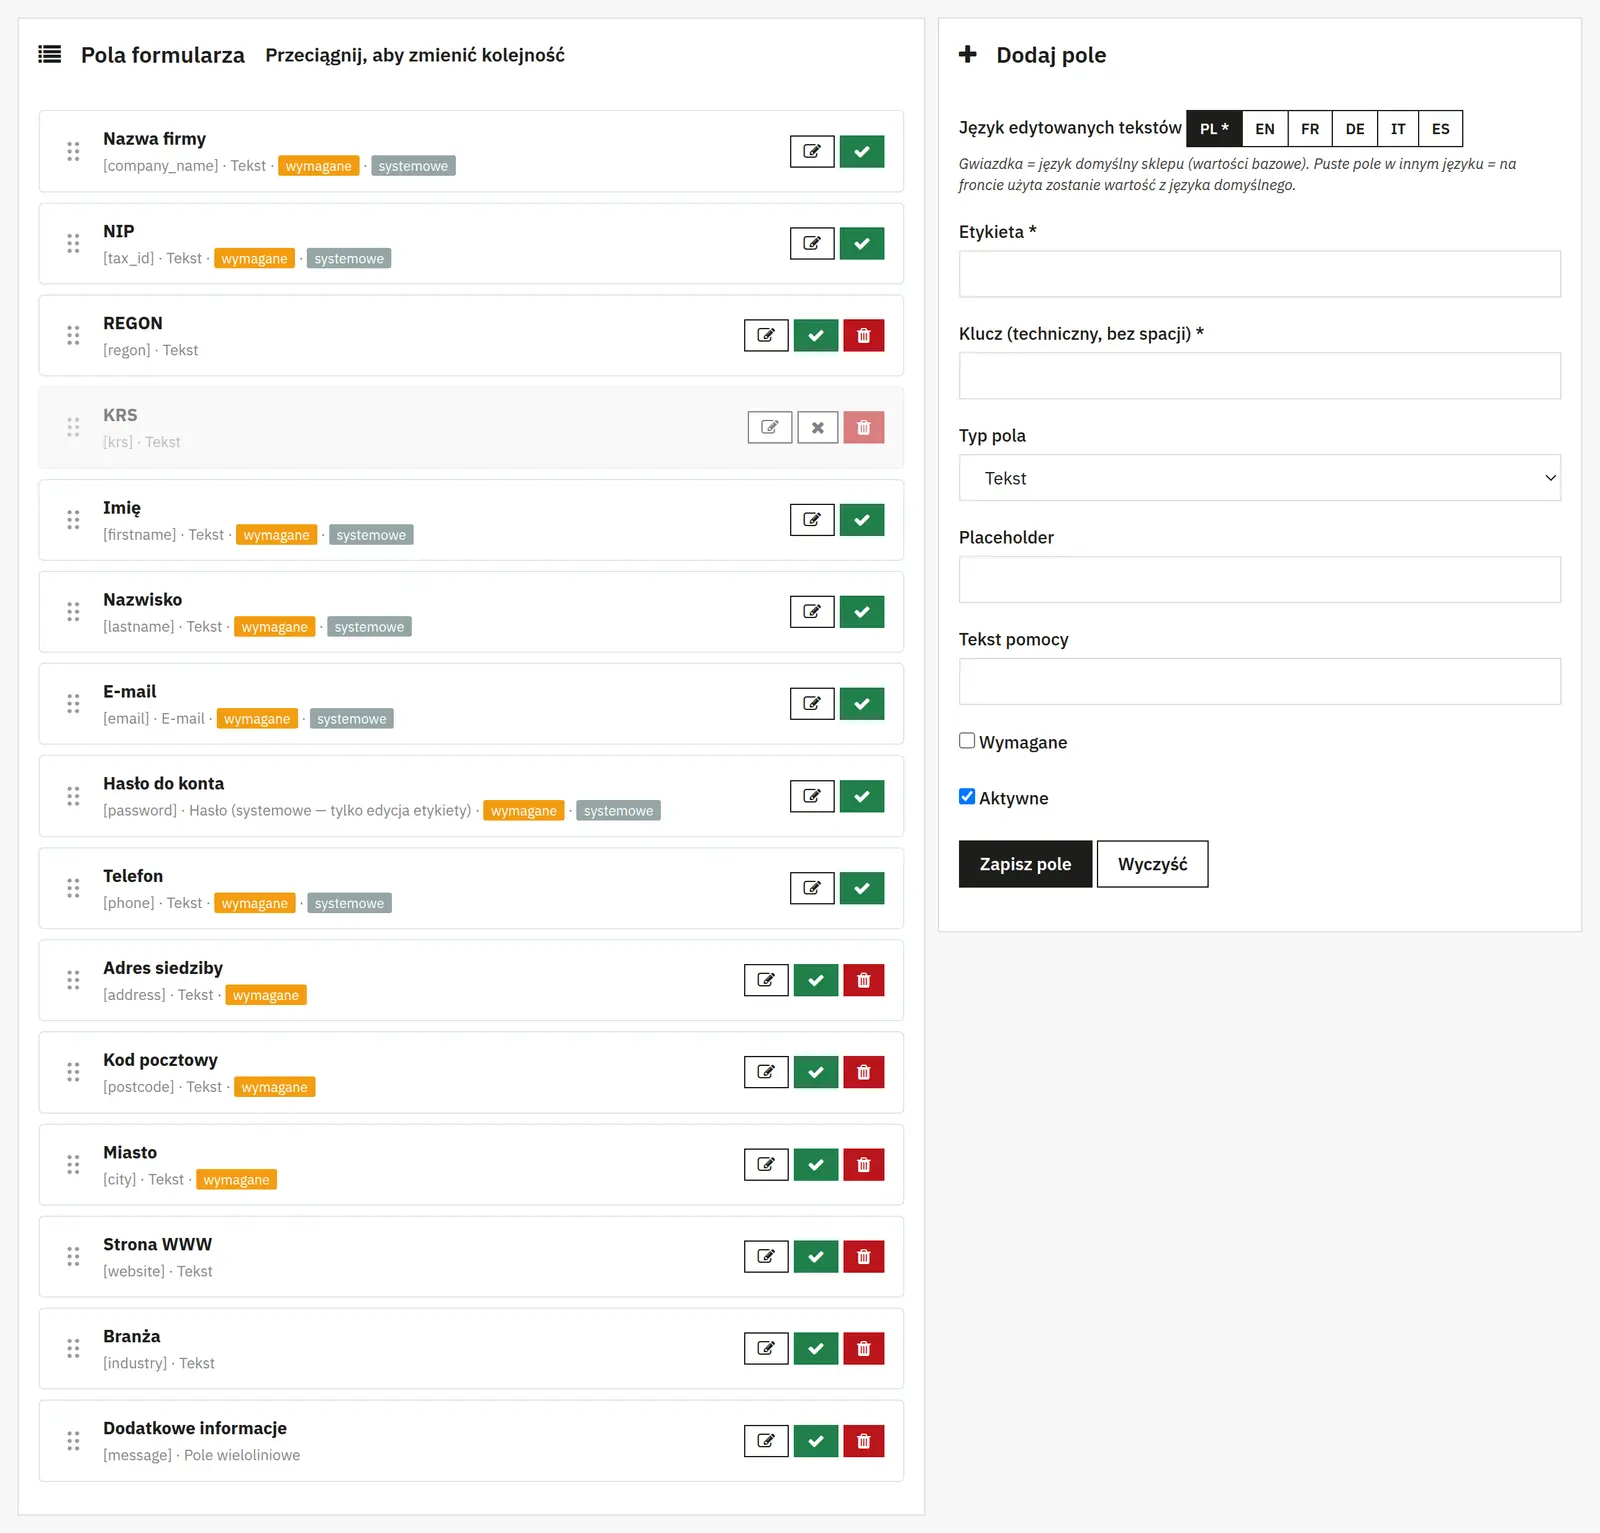The height and width of the screenshot is (1533, 1600).
Task: Select the ES language tab
Action: [1441, 129]
